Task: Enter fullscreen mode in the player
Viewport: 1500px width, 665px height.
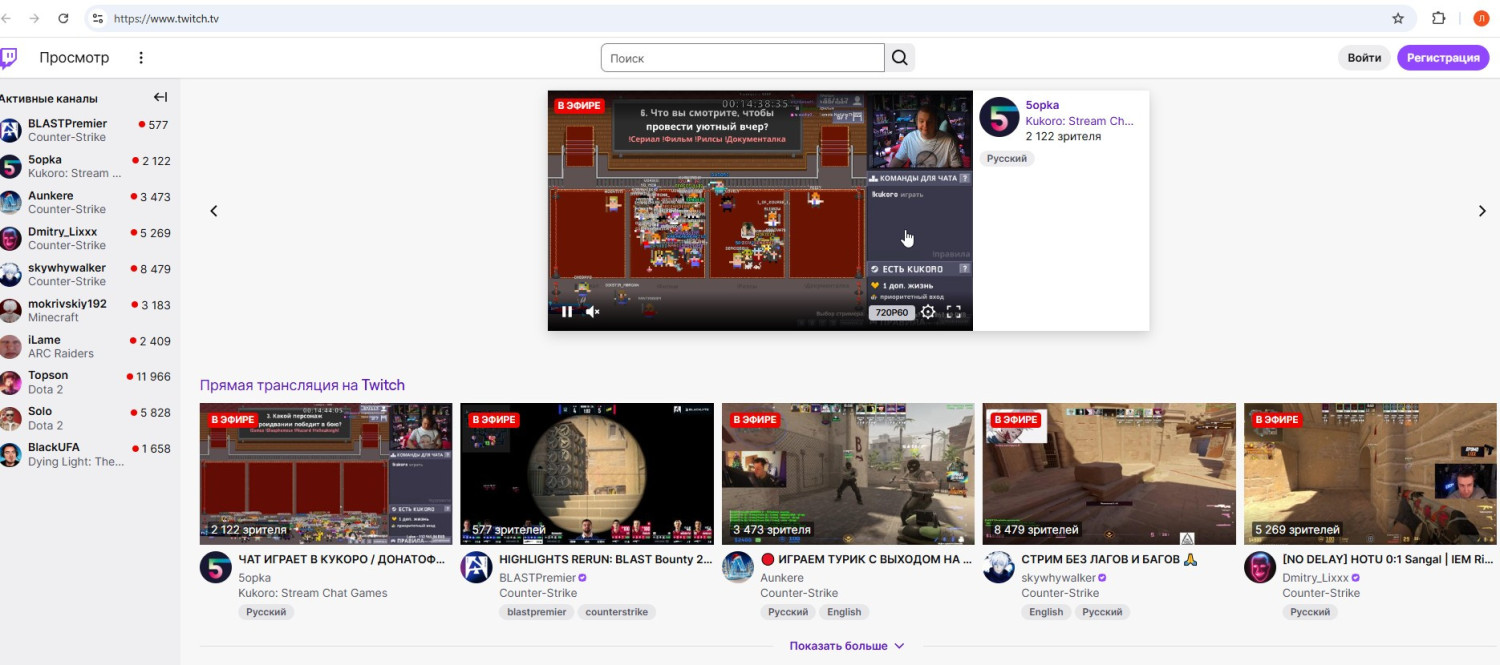Action: (x=954, y=312)
